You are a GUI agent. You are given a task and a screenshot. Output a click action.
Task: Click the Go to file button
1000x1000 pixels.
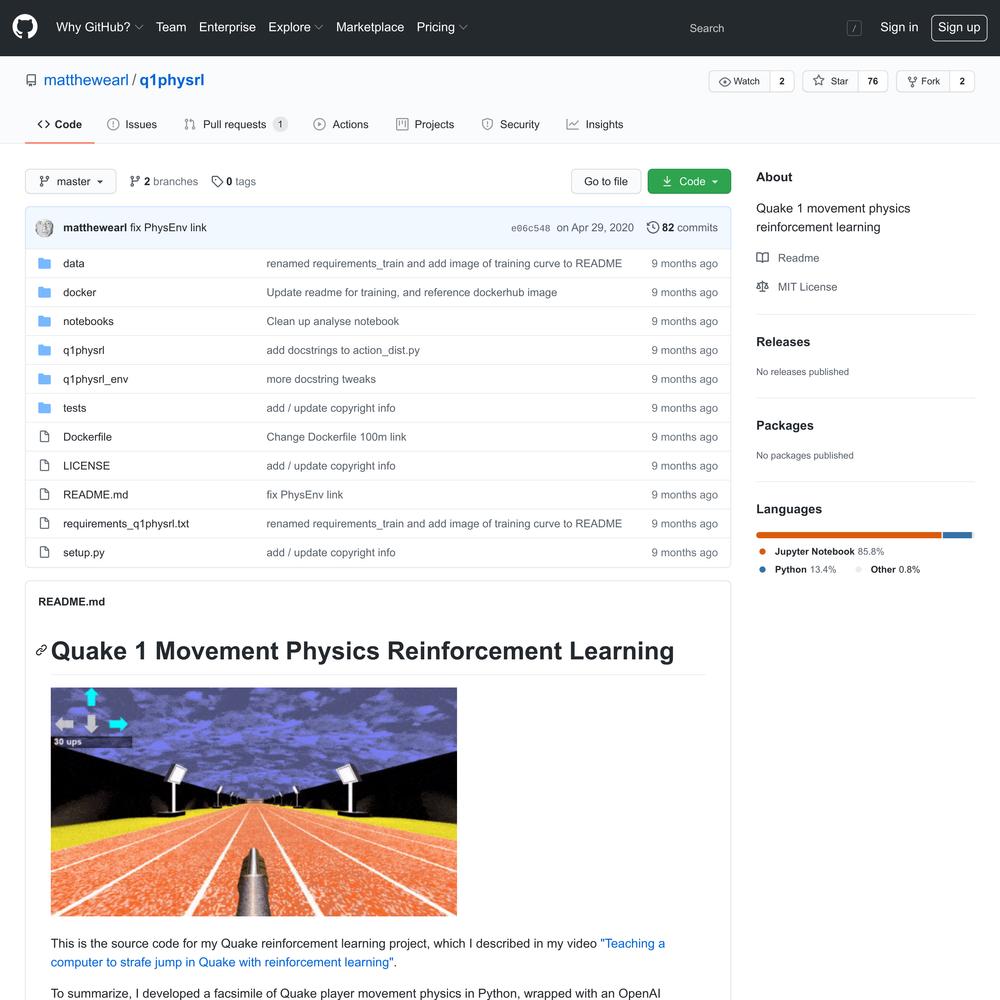click(x=606, y=182)
